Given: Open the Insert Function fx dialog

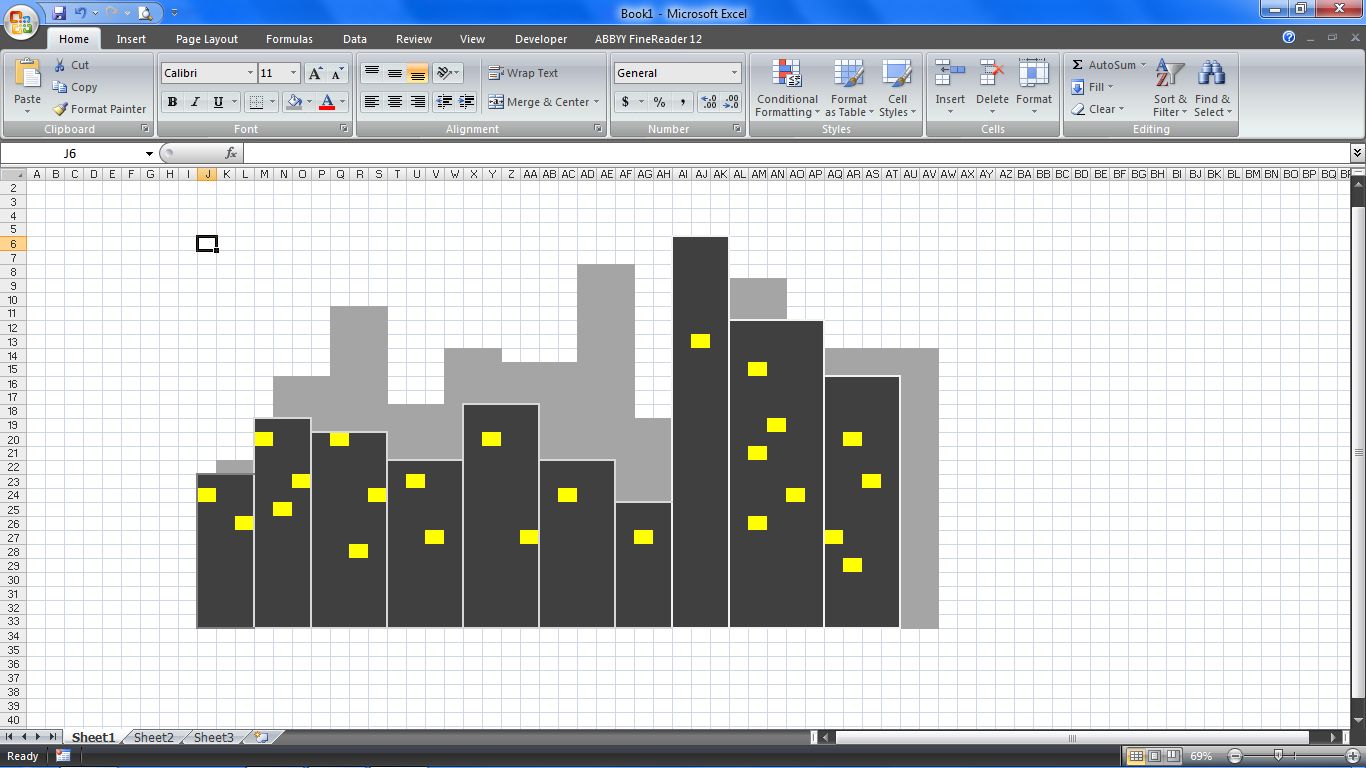Looking at the screenshot, I should pyautogui.click(x=231, y=153).
